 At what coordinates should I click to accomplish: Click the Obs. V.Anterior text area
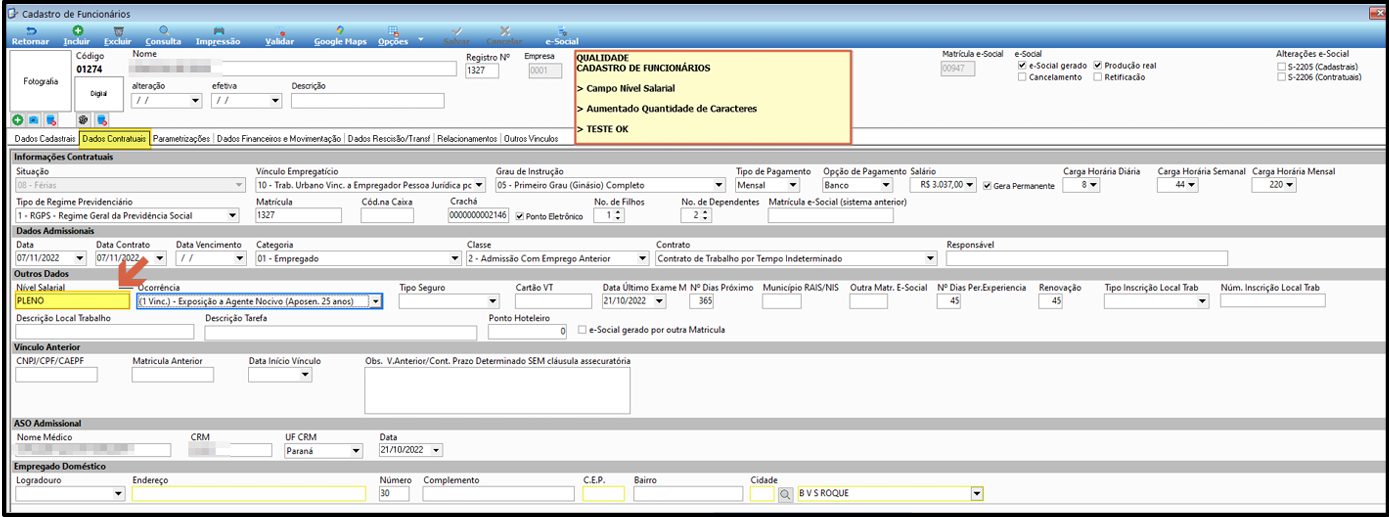coord(497,389)
